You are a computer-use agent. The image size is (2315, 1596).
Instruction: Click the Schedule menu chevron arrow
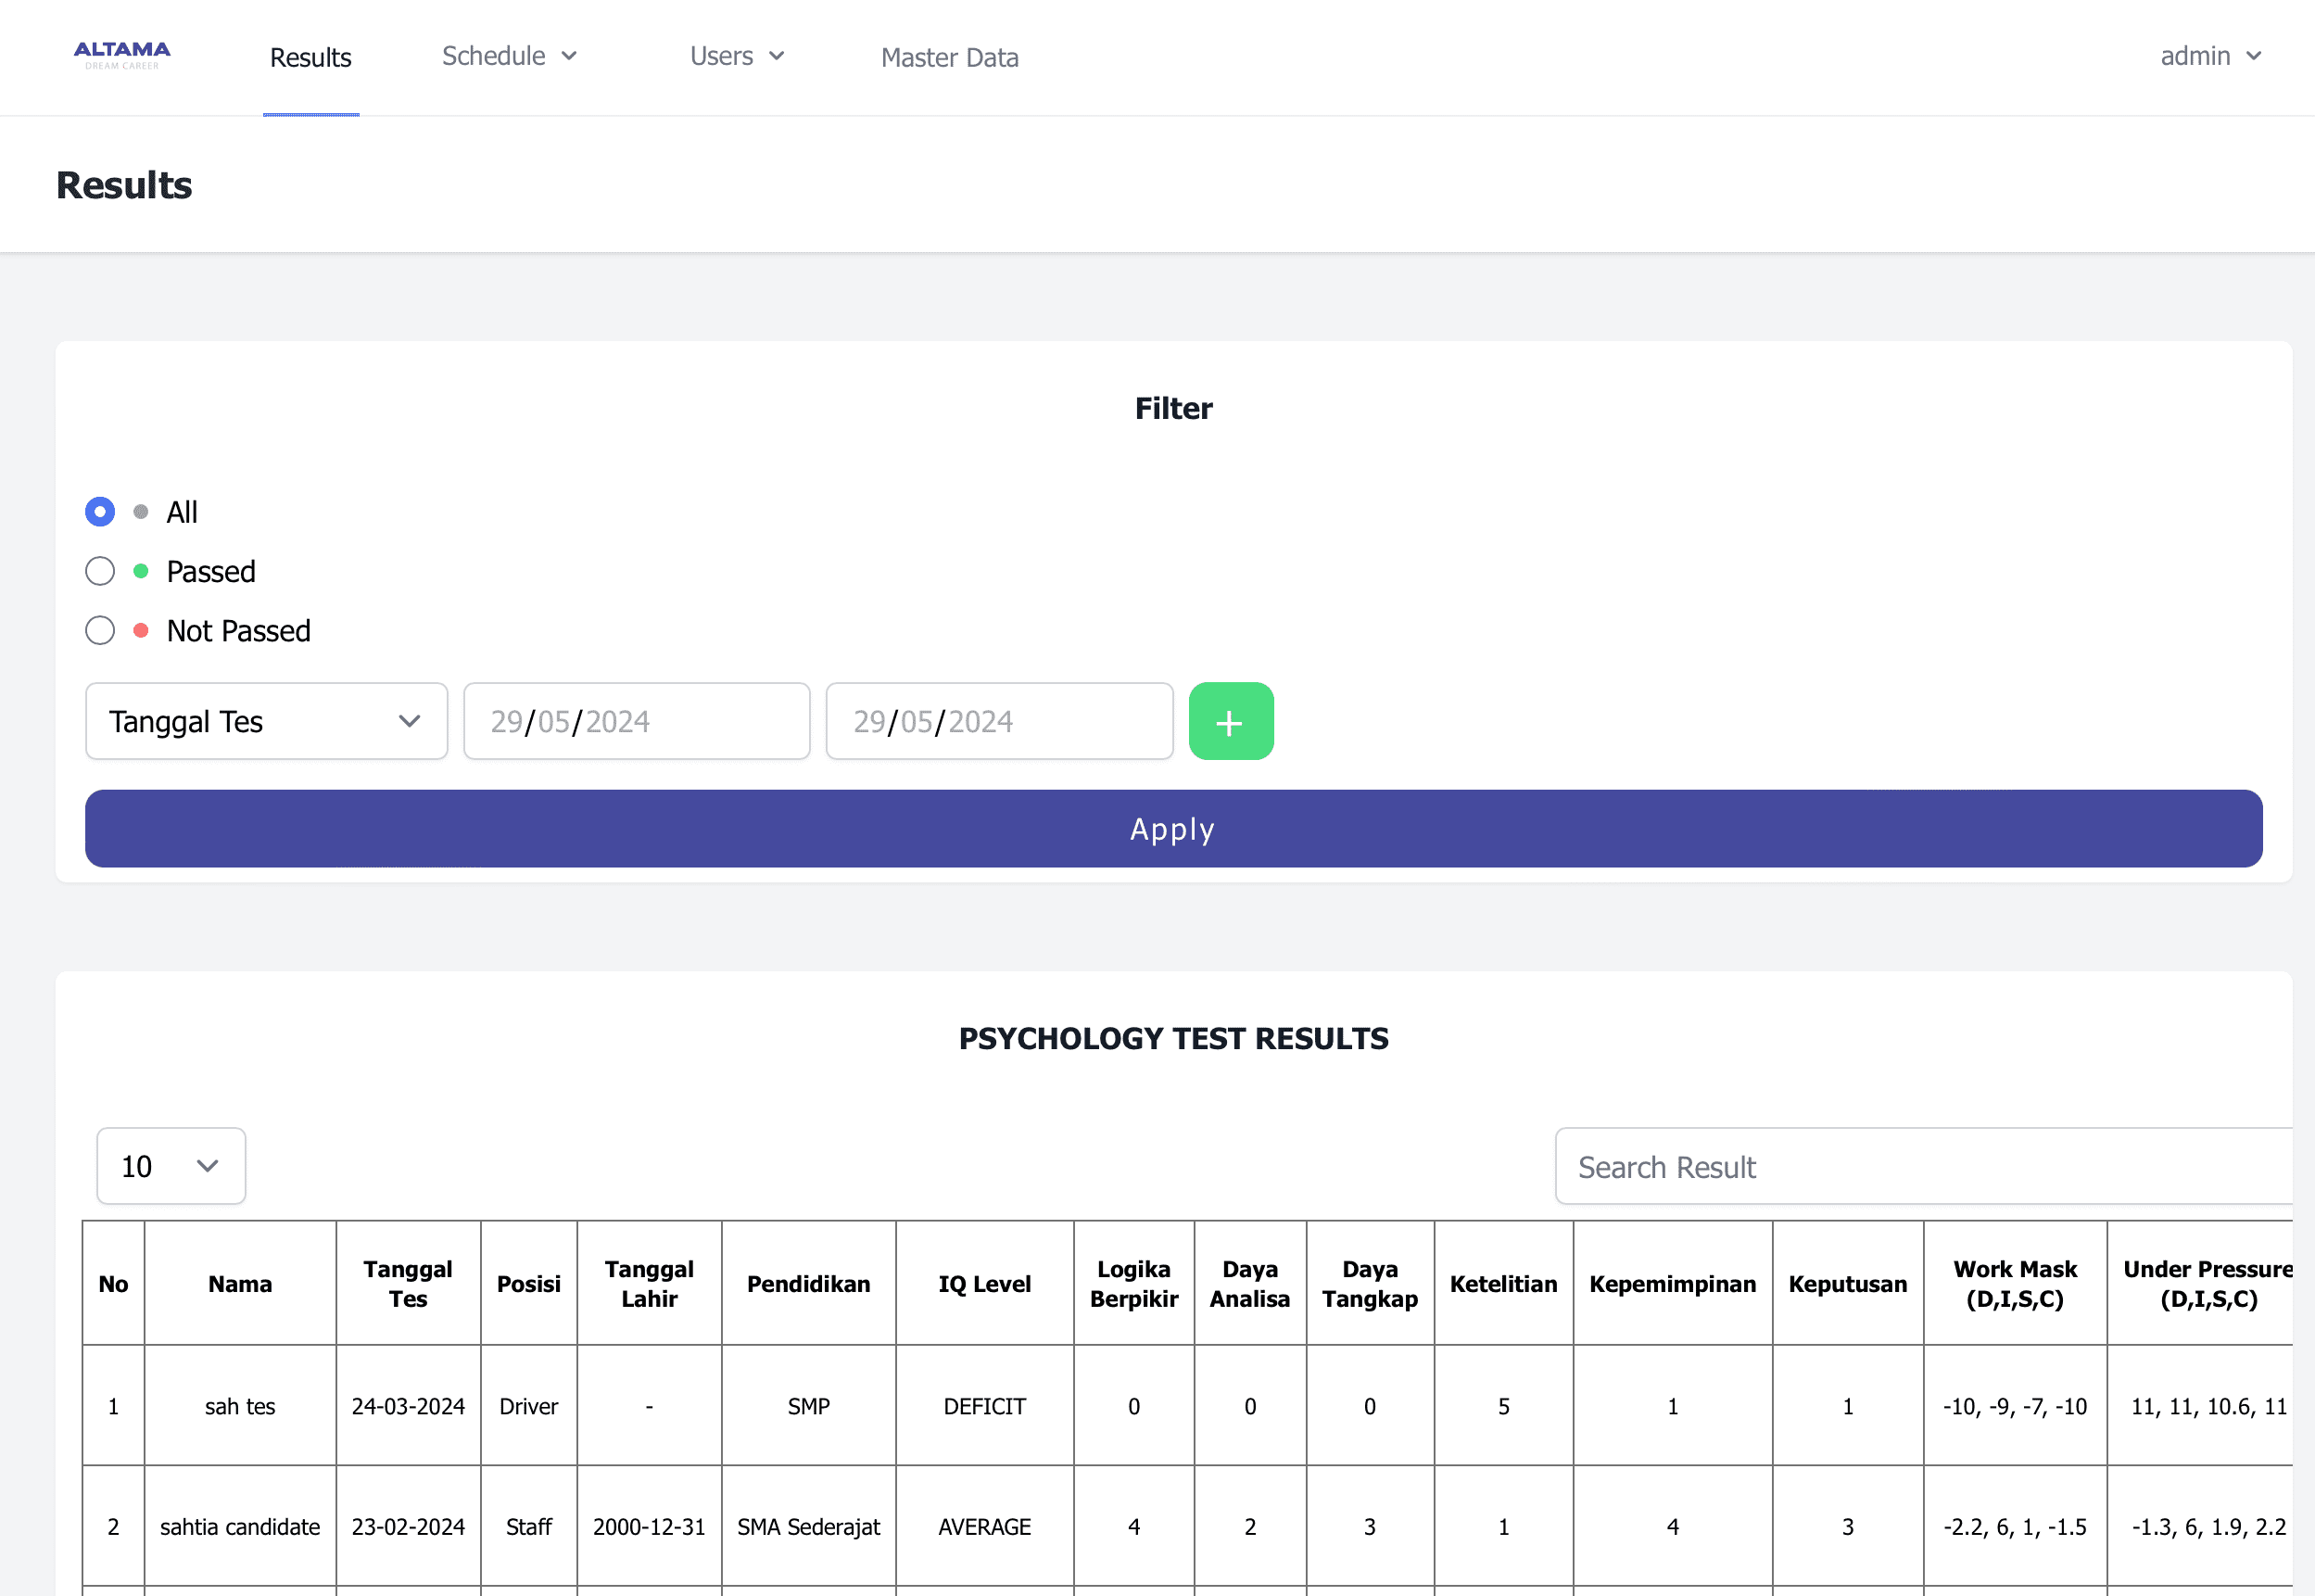[569, 56]
